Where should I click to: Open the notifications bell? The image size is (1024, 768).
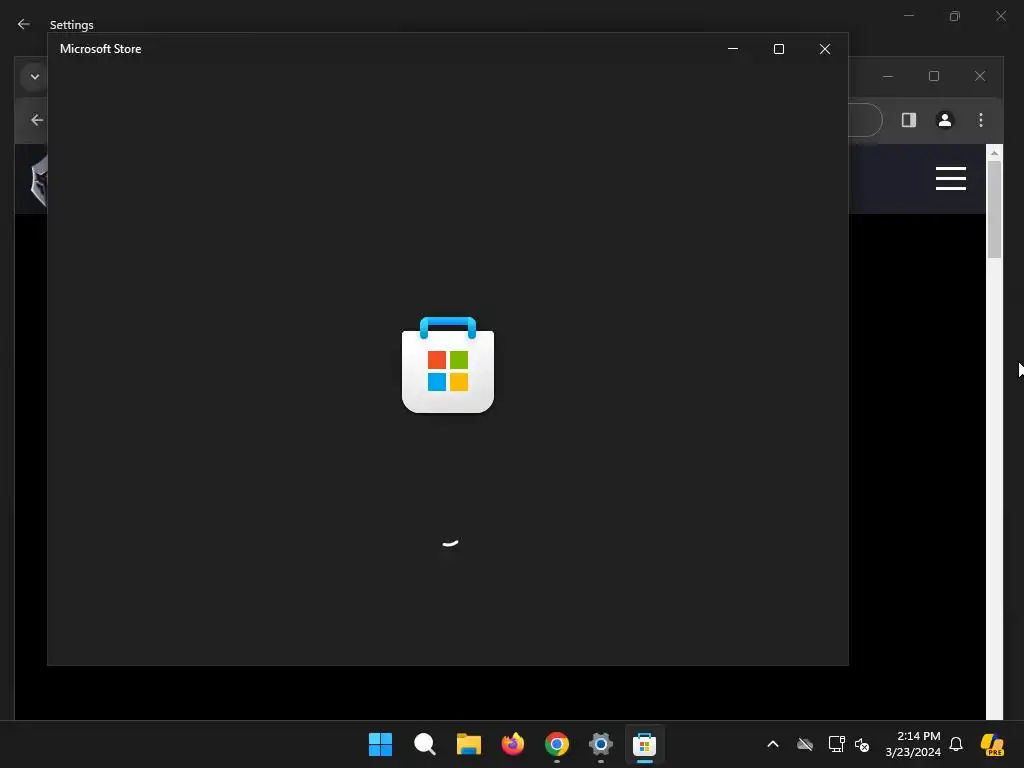[x=956, y=744]
